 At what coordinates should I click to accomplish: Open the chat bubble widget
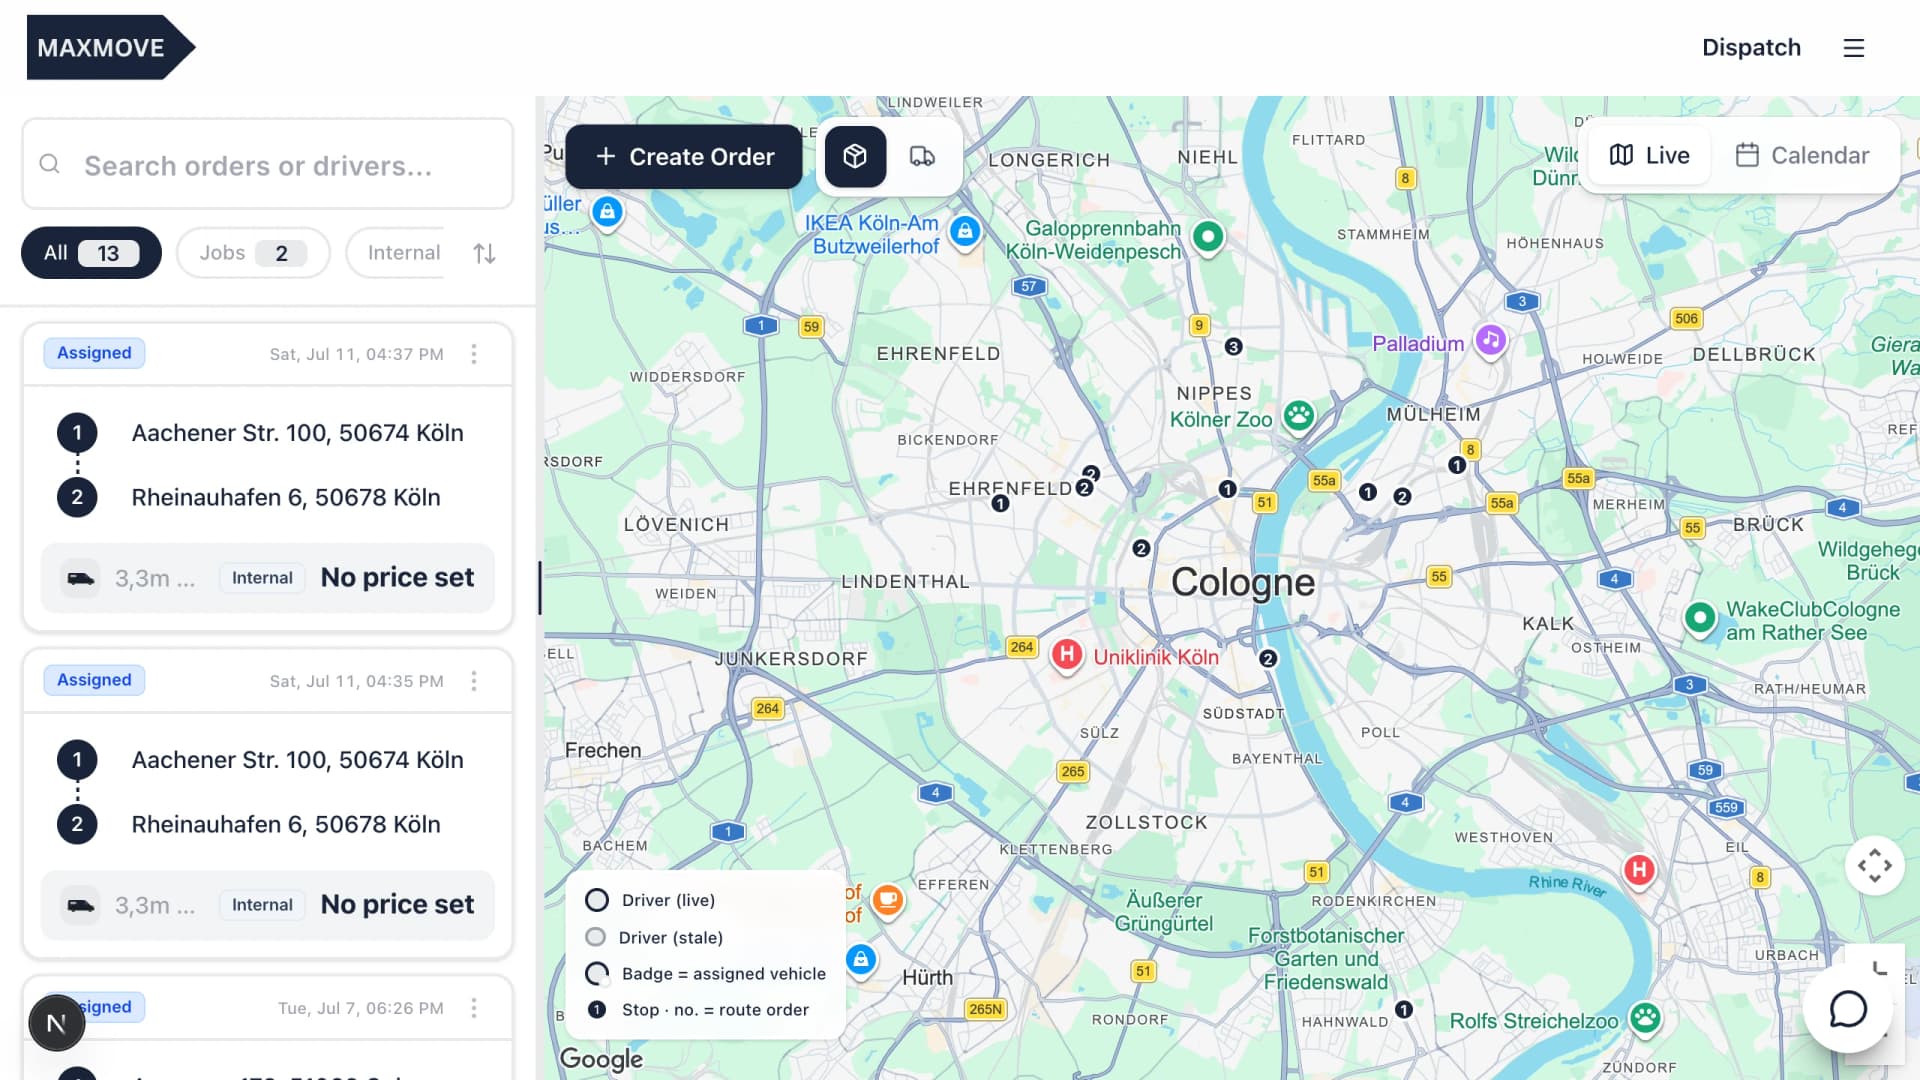1848,1008
